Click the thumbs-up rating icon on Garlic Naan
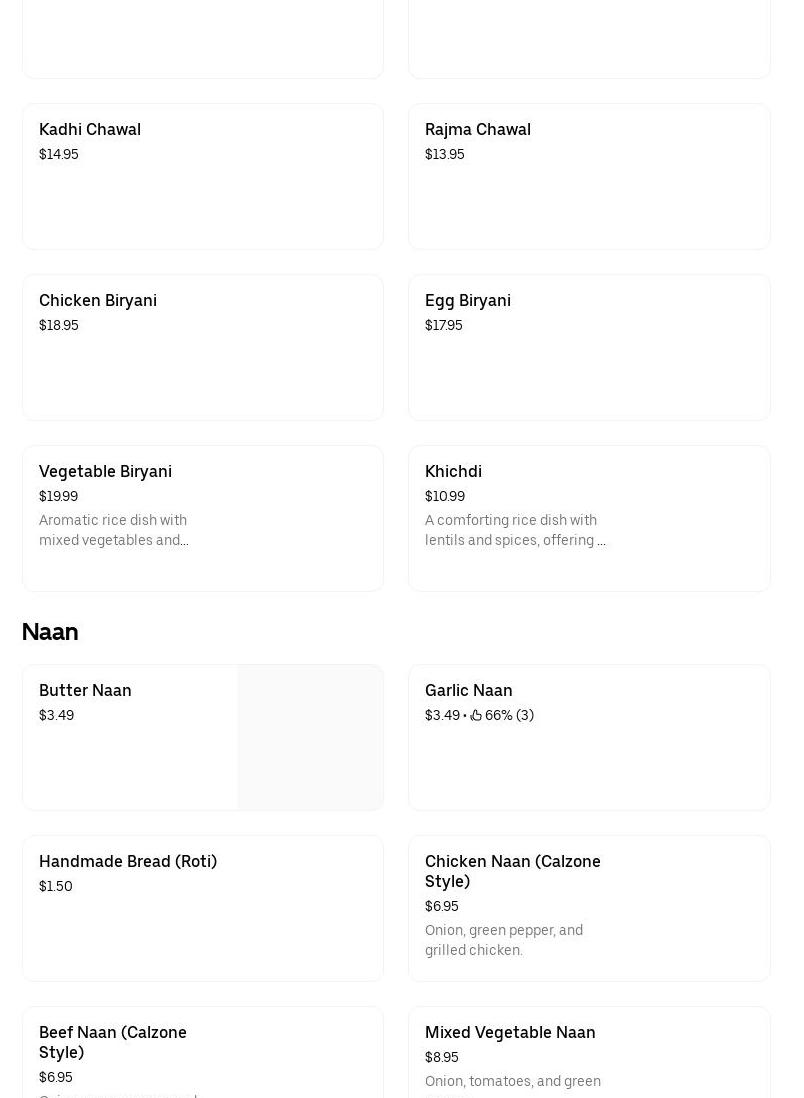The image size is (804, 1098). pos(477,715)
